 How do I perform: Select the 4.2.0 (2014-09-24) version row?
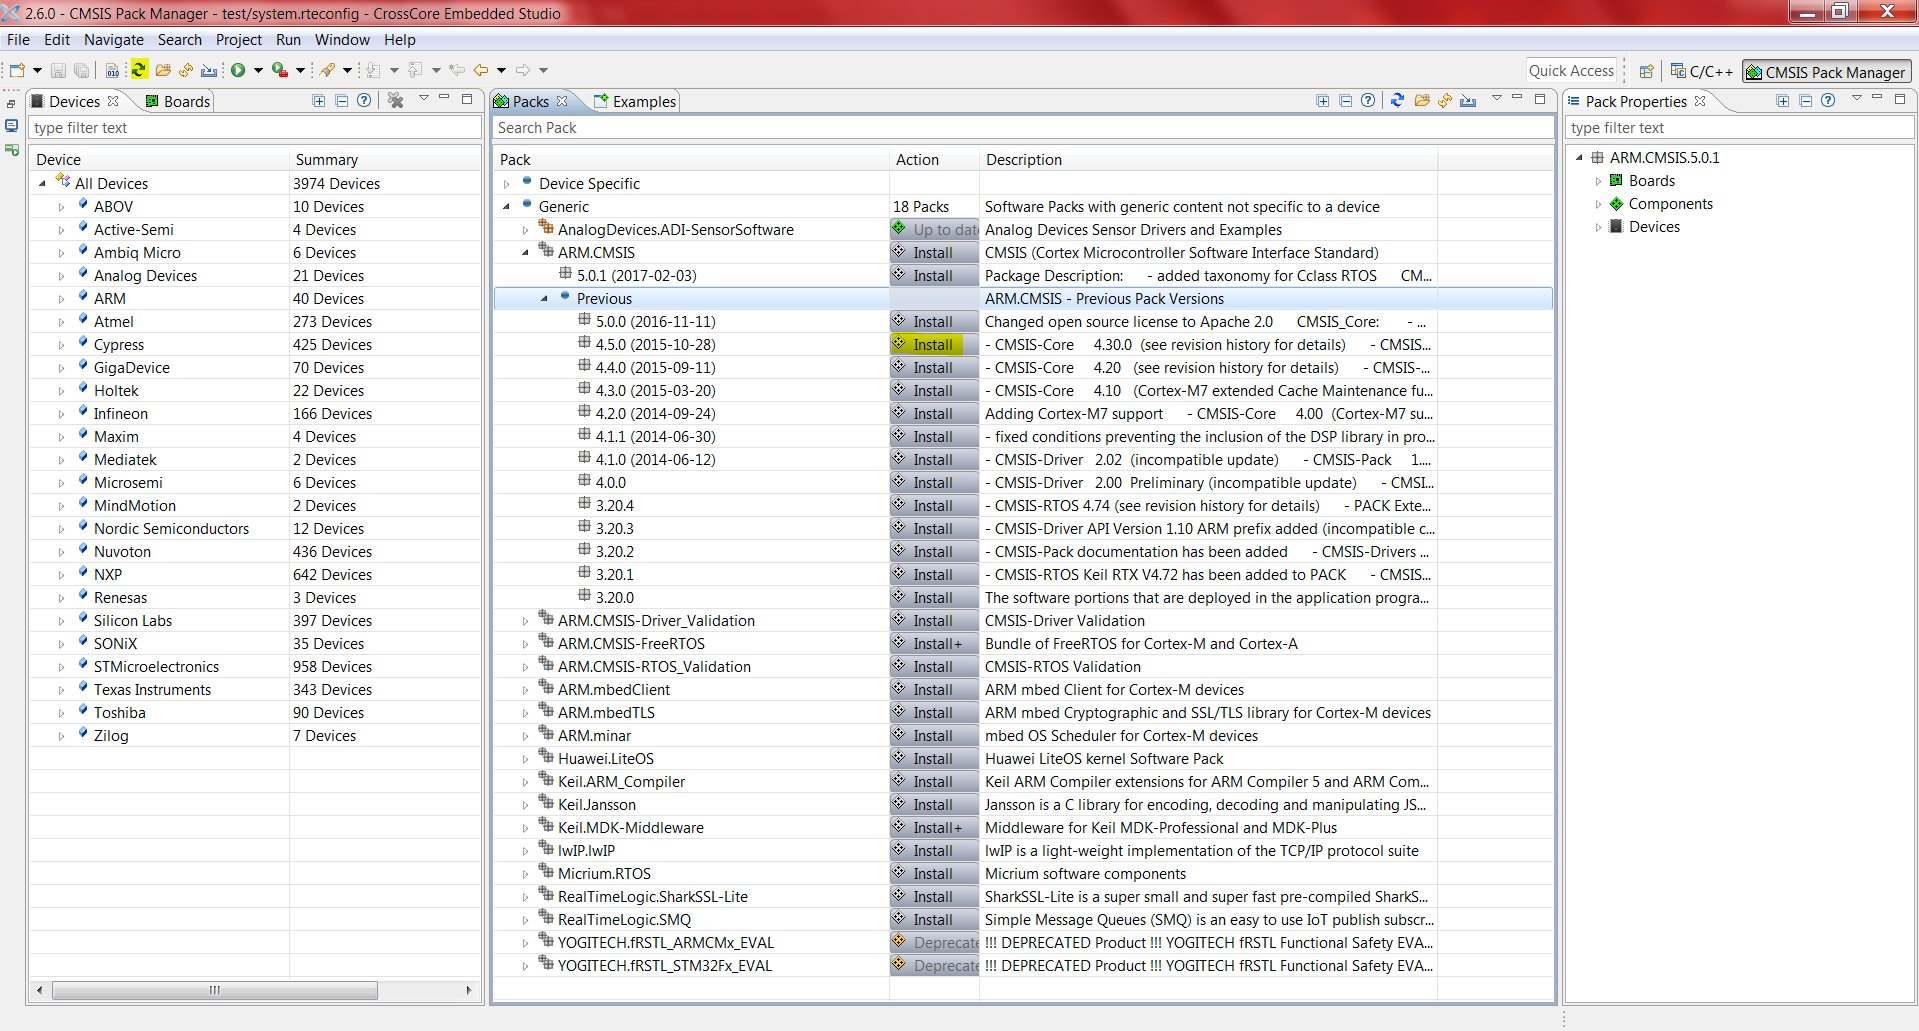1023,414
